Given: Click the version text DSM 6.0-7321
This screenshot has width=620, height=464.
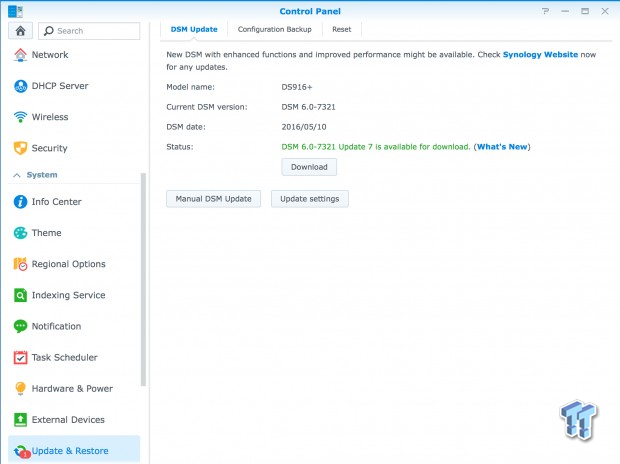Looking at the screenshot, I should click(308, 107).
